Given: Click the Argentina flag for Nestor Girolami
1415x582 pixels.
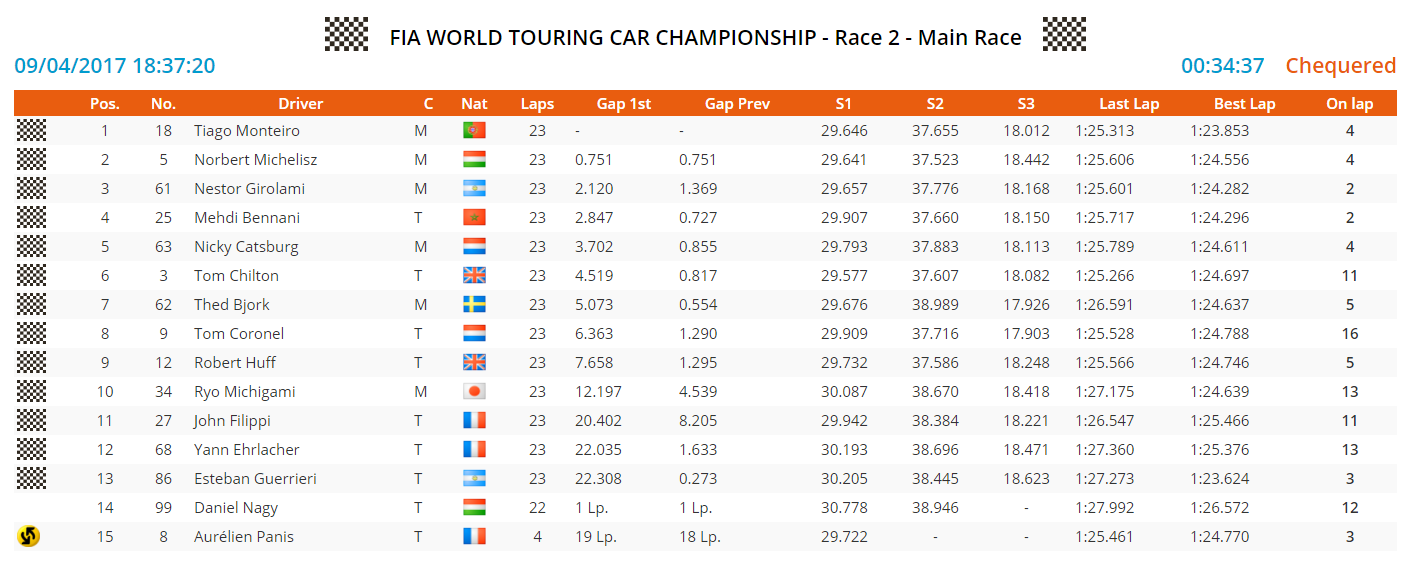Looking at the screenshot, I should pos(474,189).
